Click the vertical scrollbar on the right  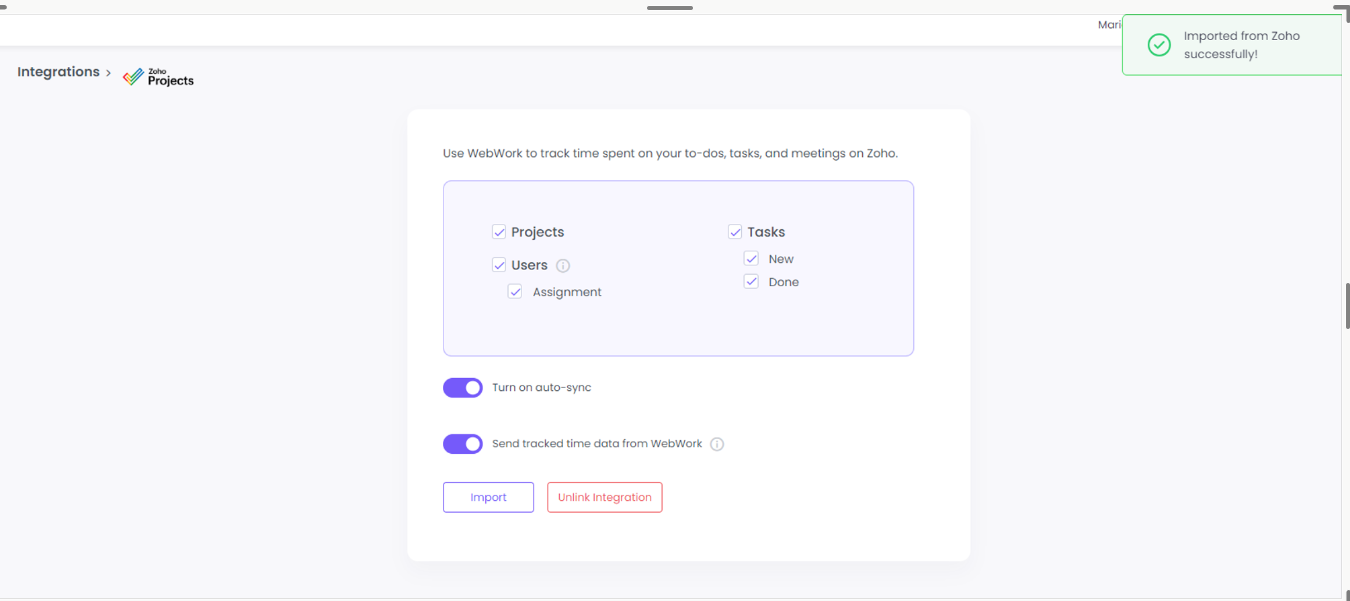(x=1344, y=305)
